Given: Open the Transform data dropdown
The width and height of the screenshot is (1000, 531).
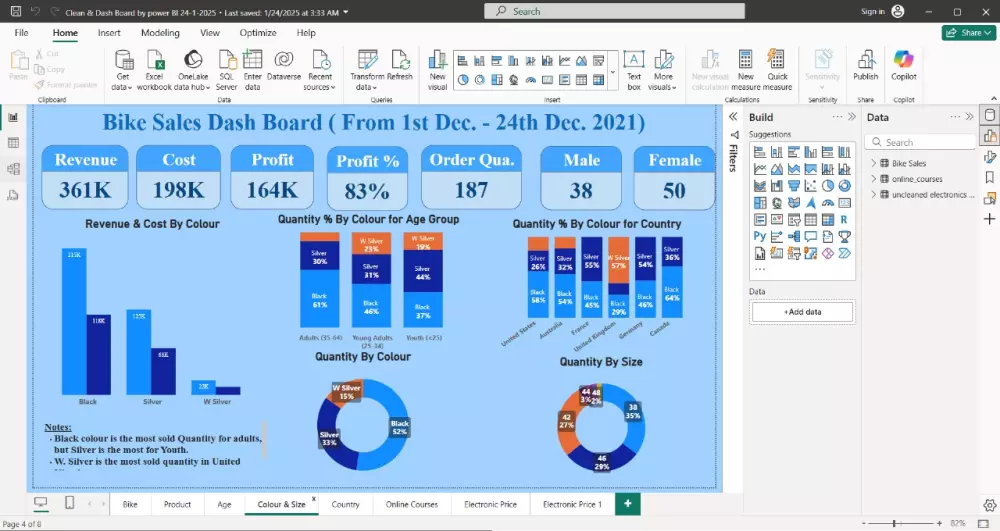Looking at the screenshot, I should coord(367,70).
